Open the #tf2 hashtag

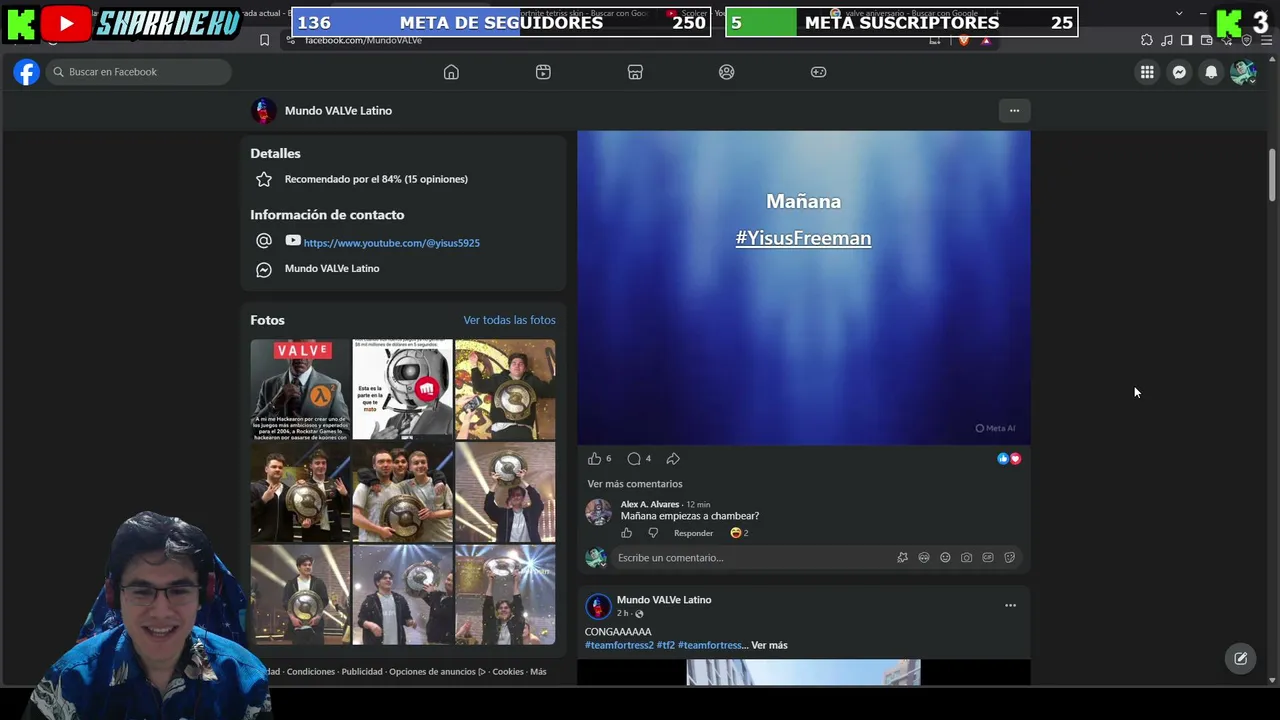pyautogui.click(x=665, y=645)
